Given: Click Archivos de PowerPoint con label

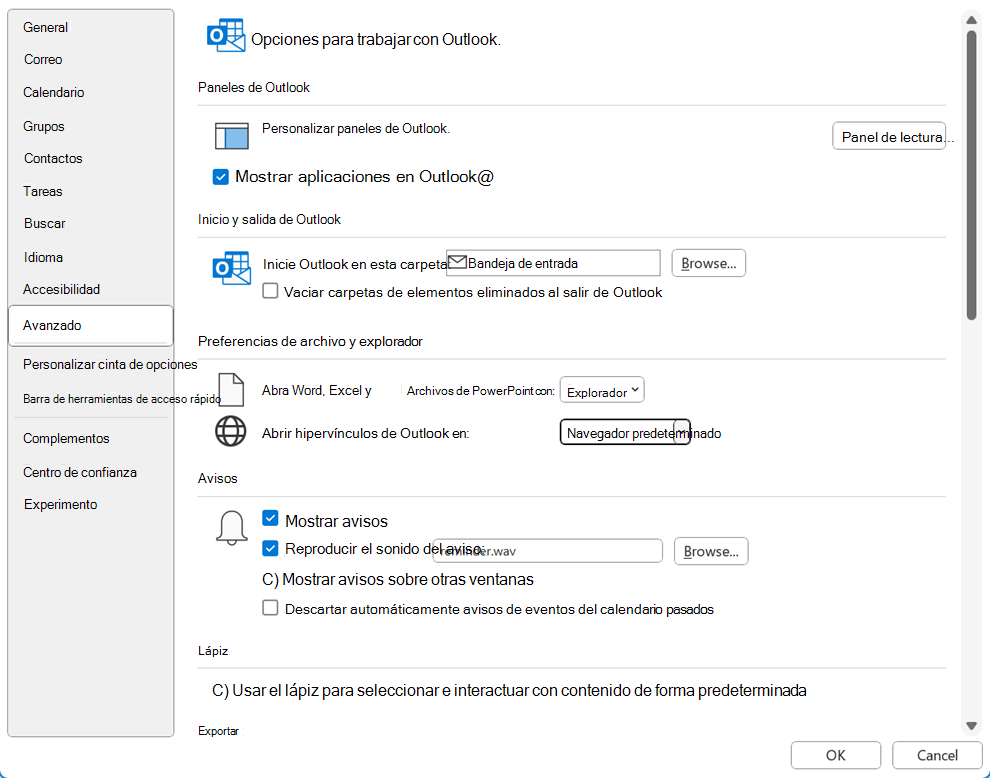Looking at the screenshot, I should (480, 392).
